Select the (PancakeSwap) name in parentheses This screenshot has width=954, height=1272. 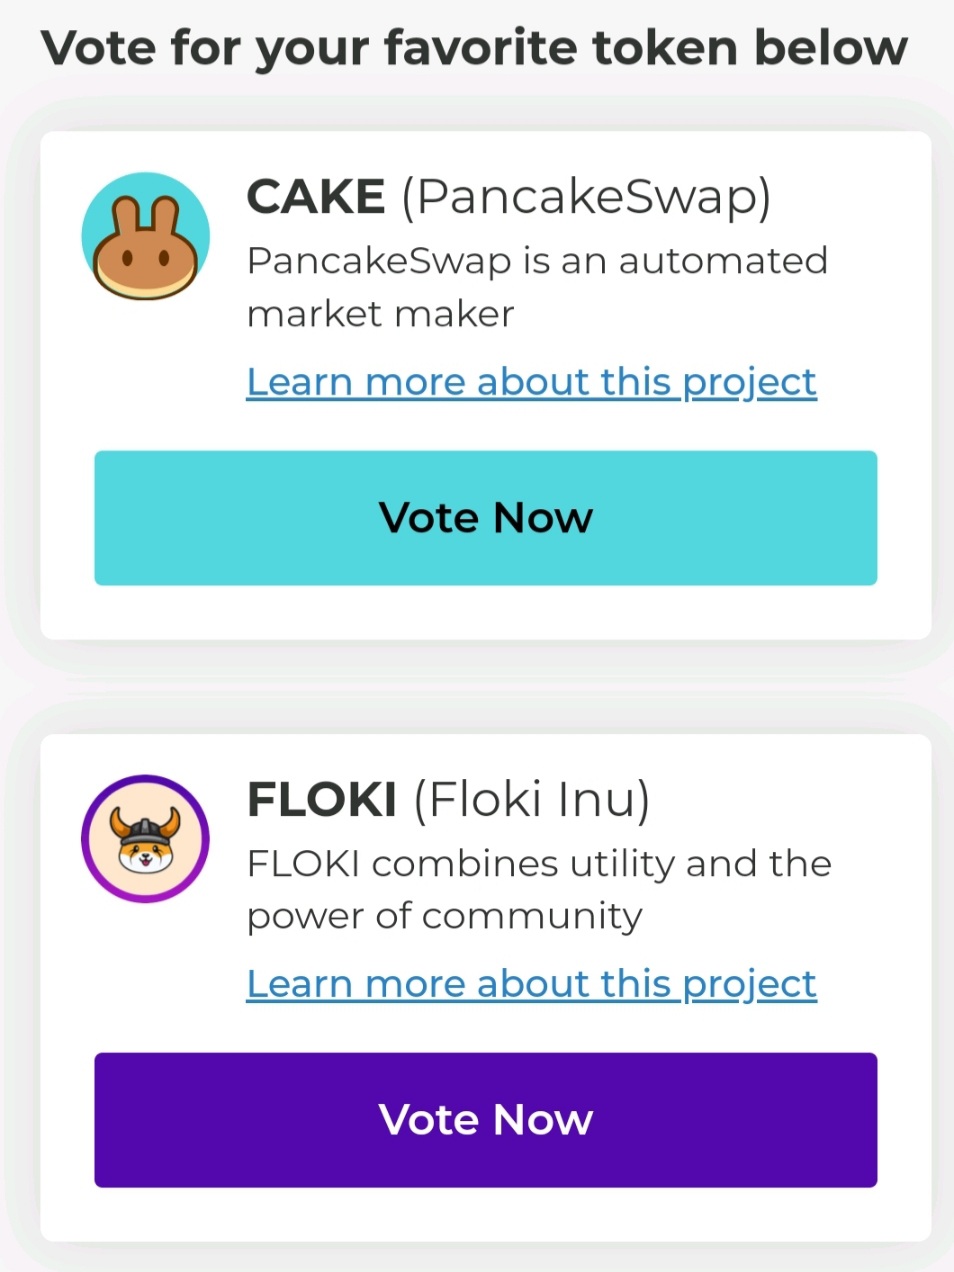click(586, 197)
